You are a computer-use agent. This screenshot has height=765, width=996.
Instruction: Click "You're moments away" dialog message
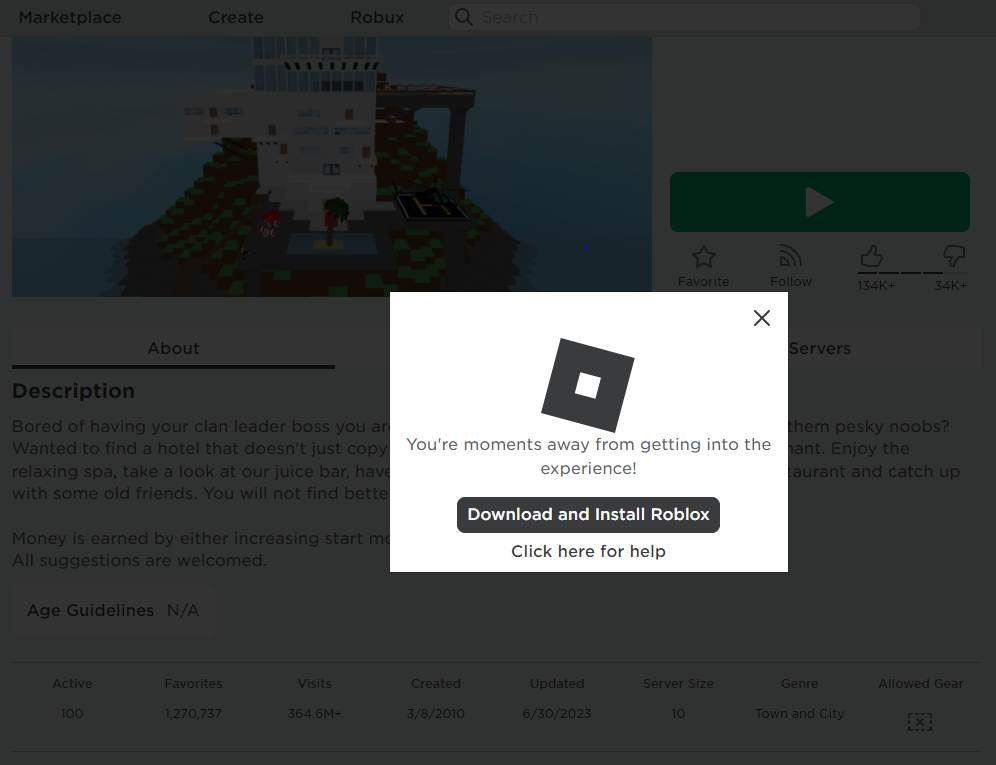(588, 456)
